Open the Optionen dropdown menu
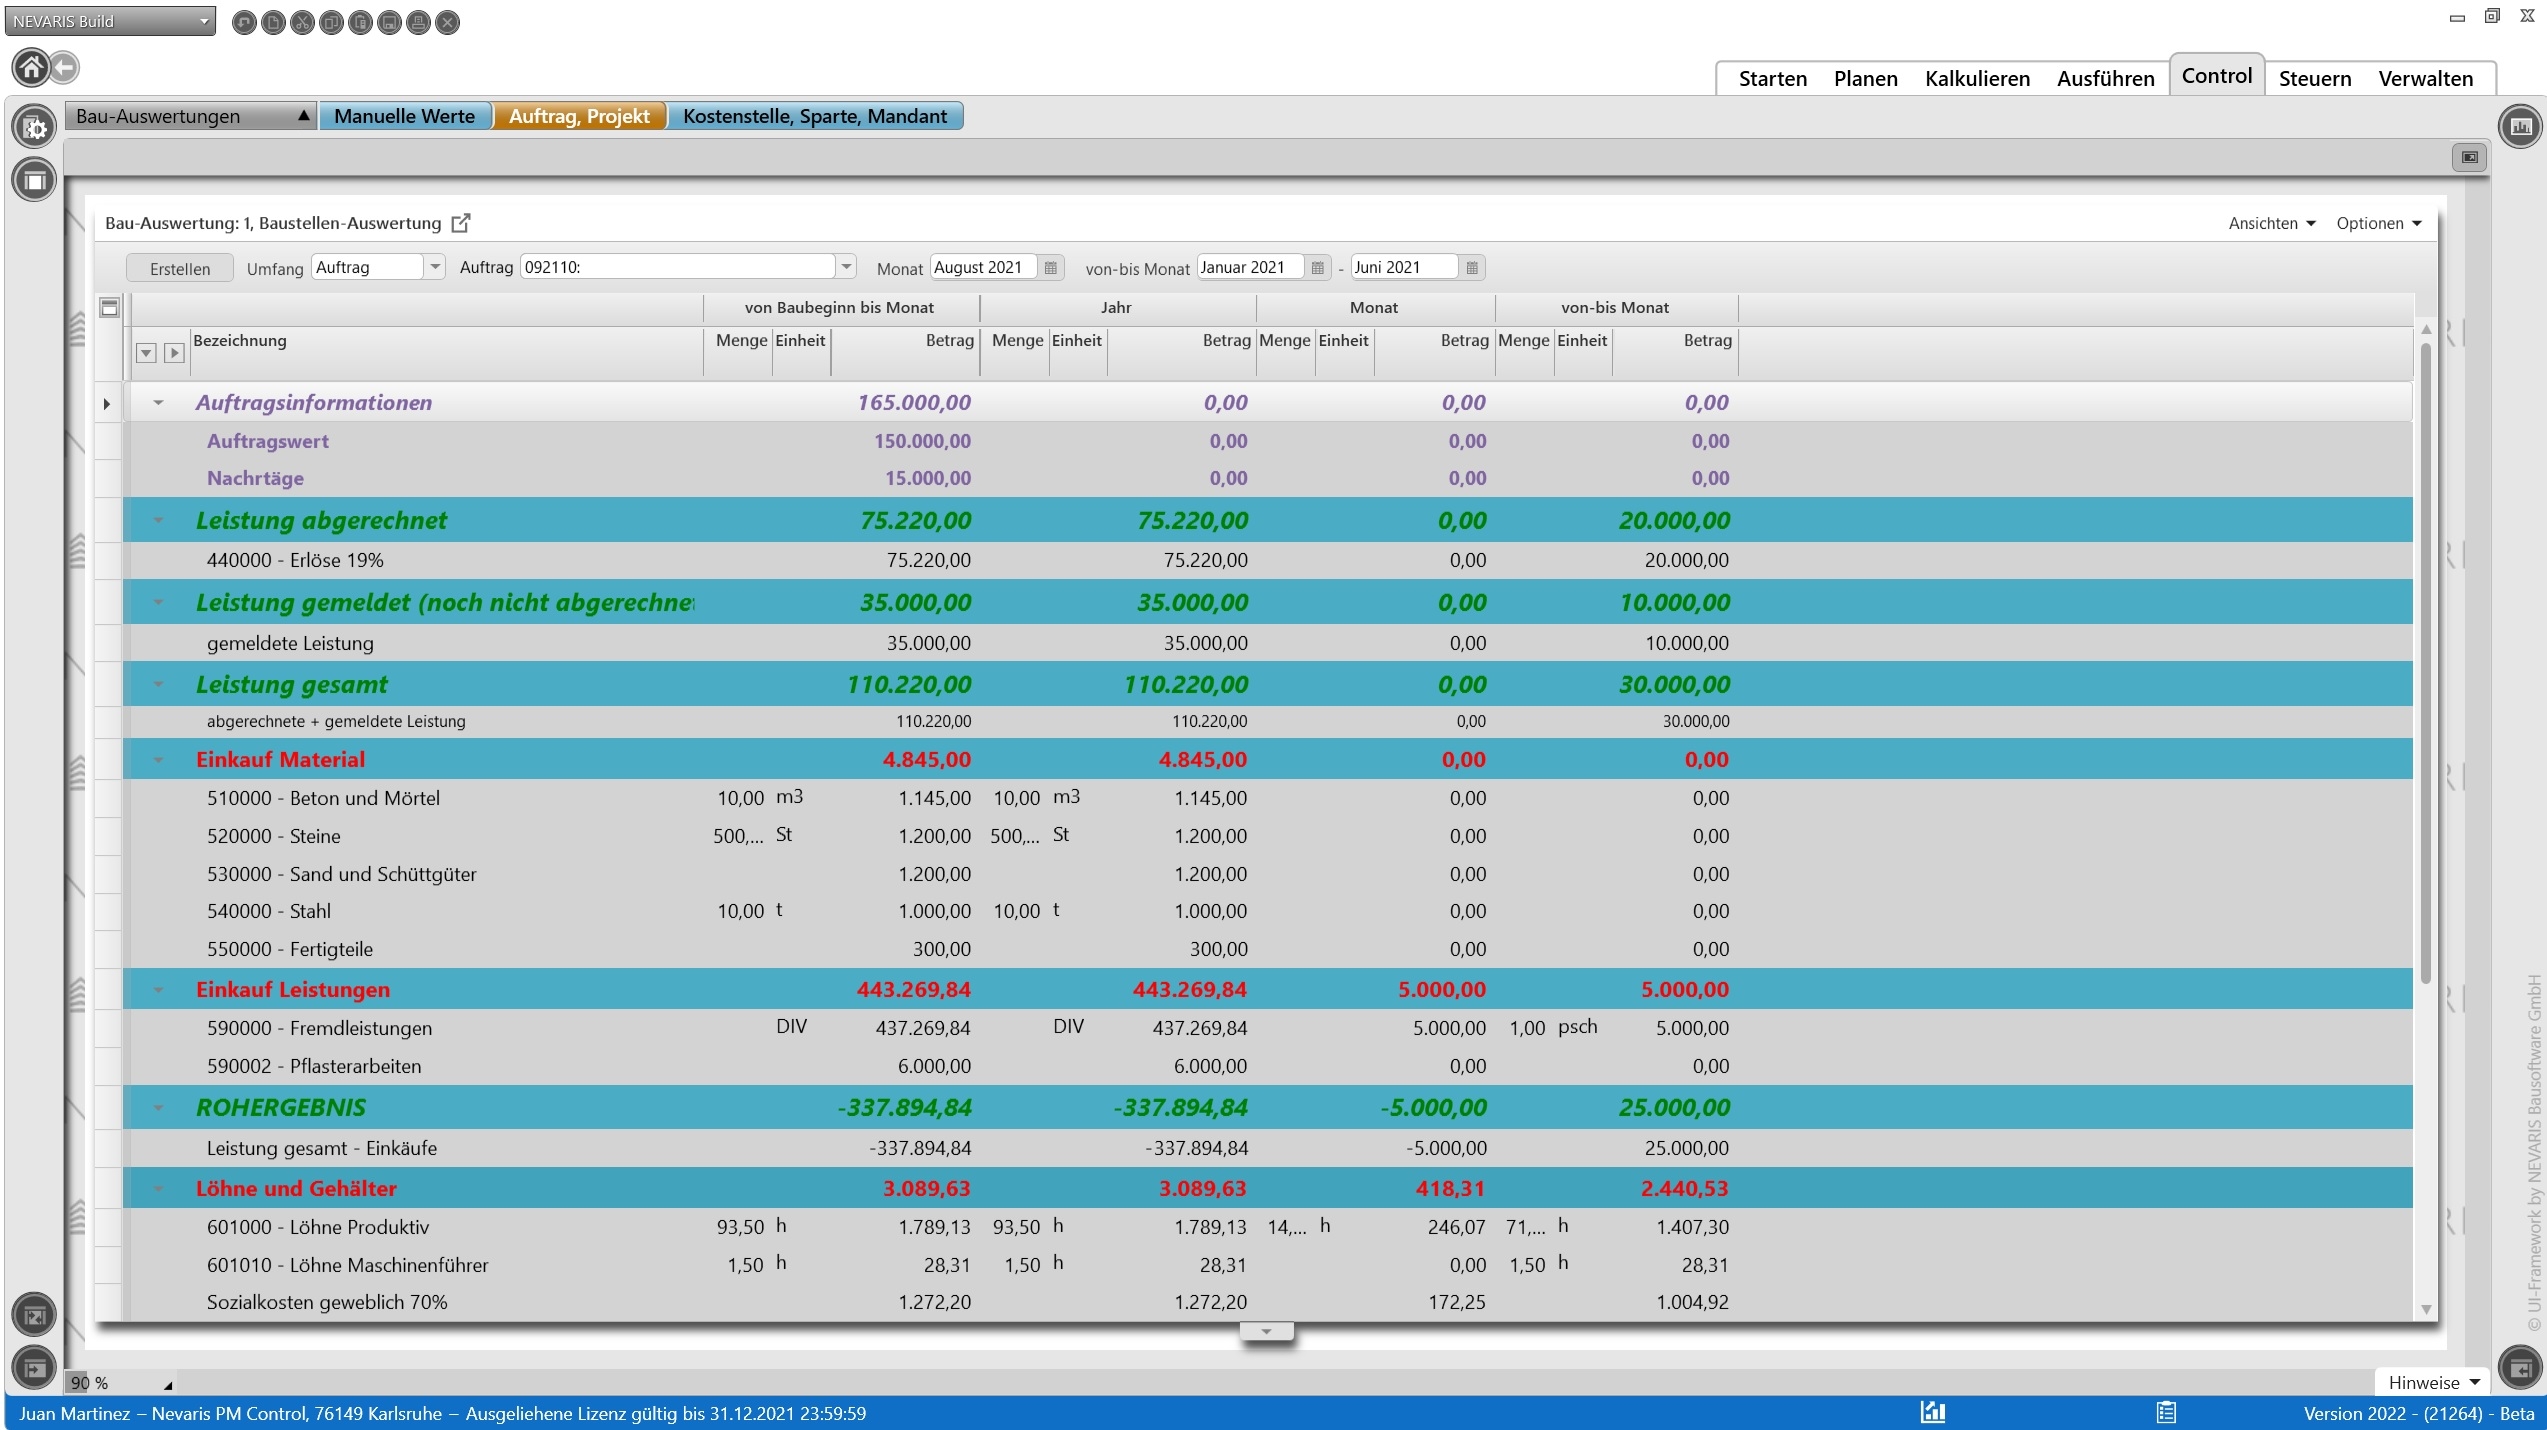Image resolution: width=2547 pixels, height=1430 pixels. click(2378, 223)
